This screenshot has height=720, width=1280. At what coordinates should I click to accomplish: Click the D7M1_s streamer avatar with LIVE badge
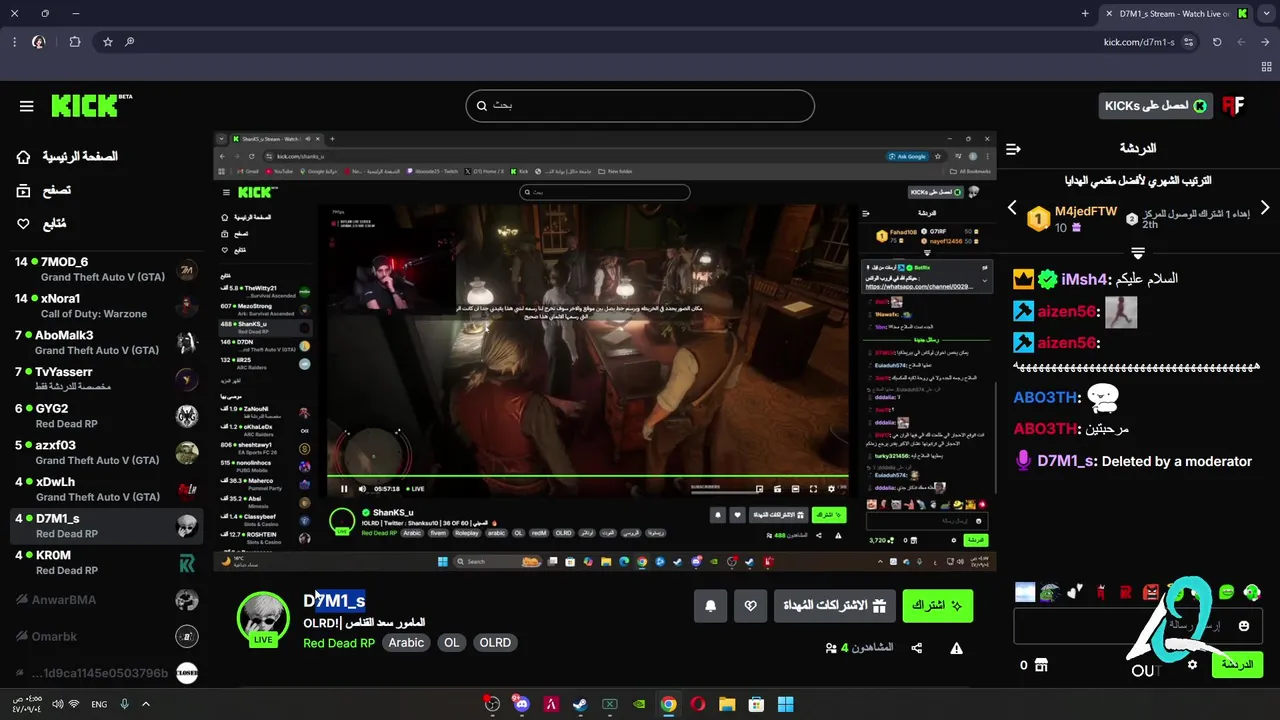263,619
